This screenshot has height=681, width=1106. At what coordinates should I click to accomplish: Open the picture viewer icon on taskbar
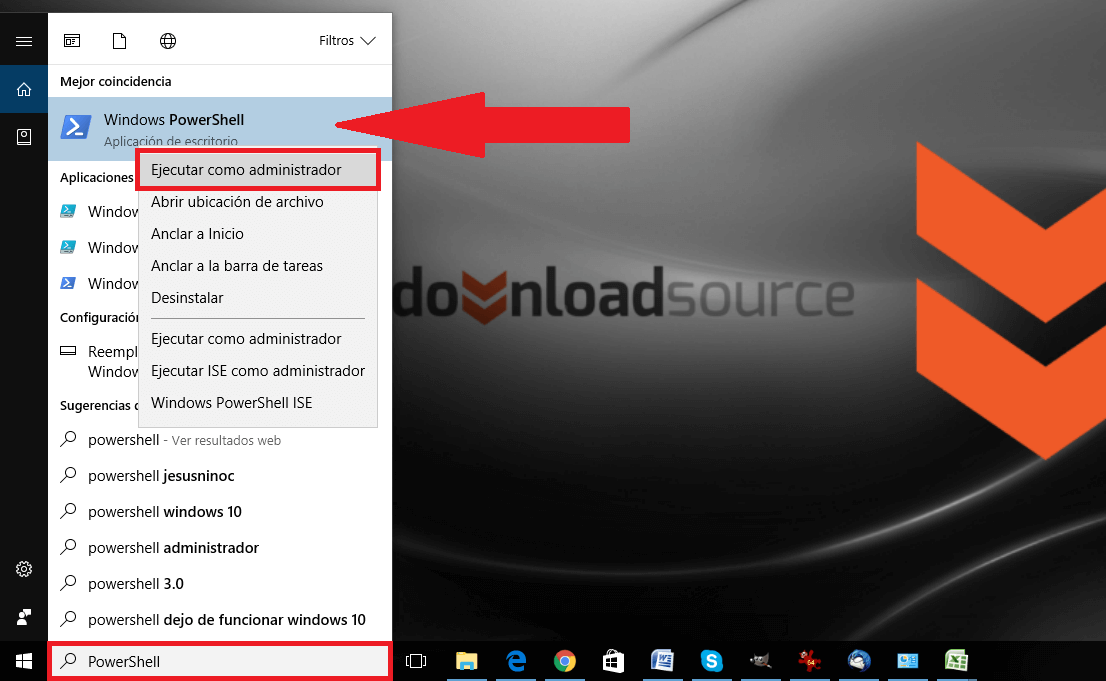pyautogui.click(x=907, y=661)
